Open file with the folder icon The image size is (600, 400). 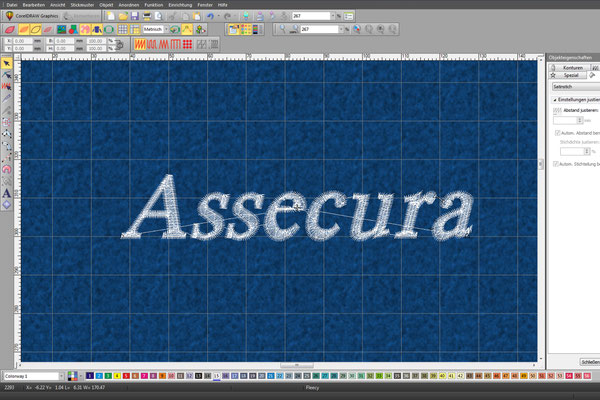(123, 16)
